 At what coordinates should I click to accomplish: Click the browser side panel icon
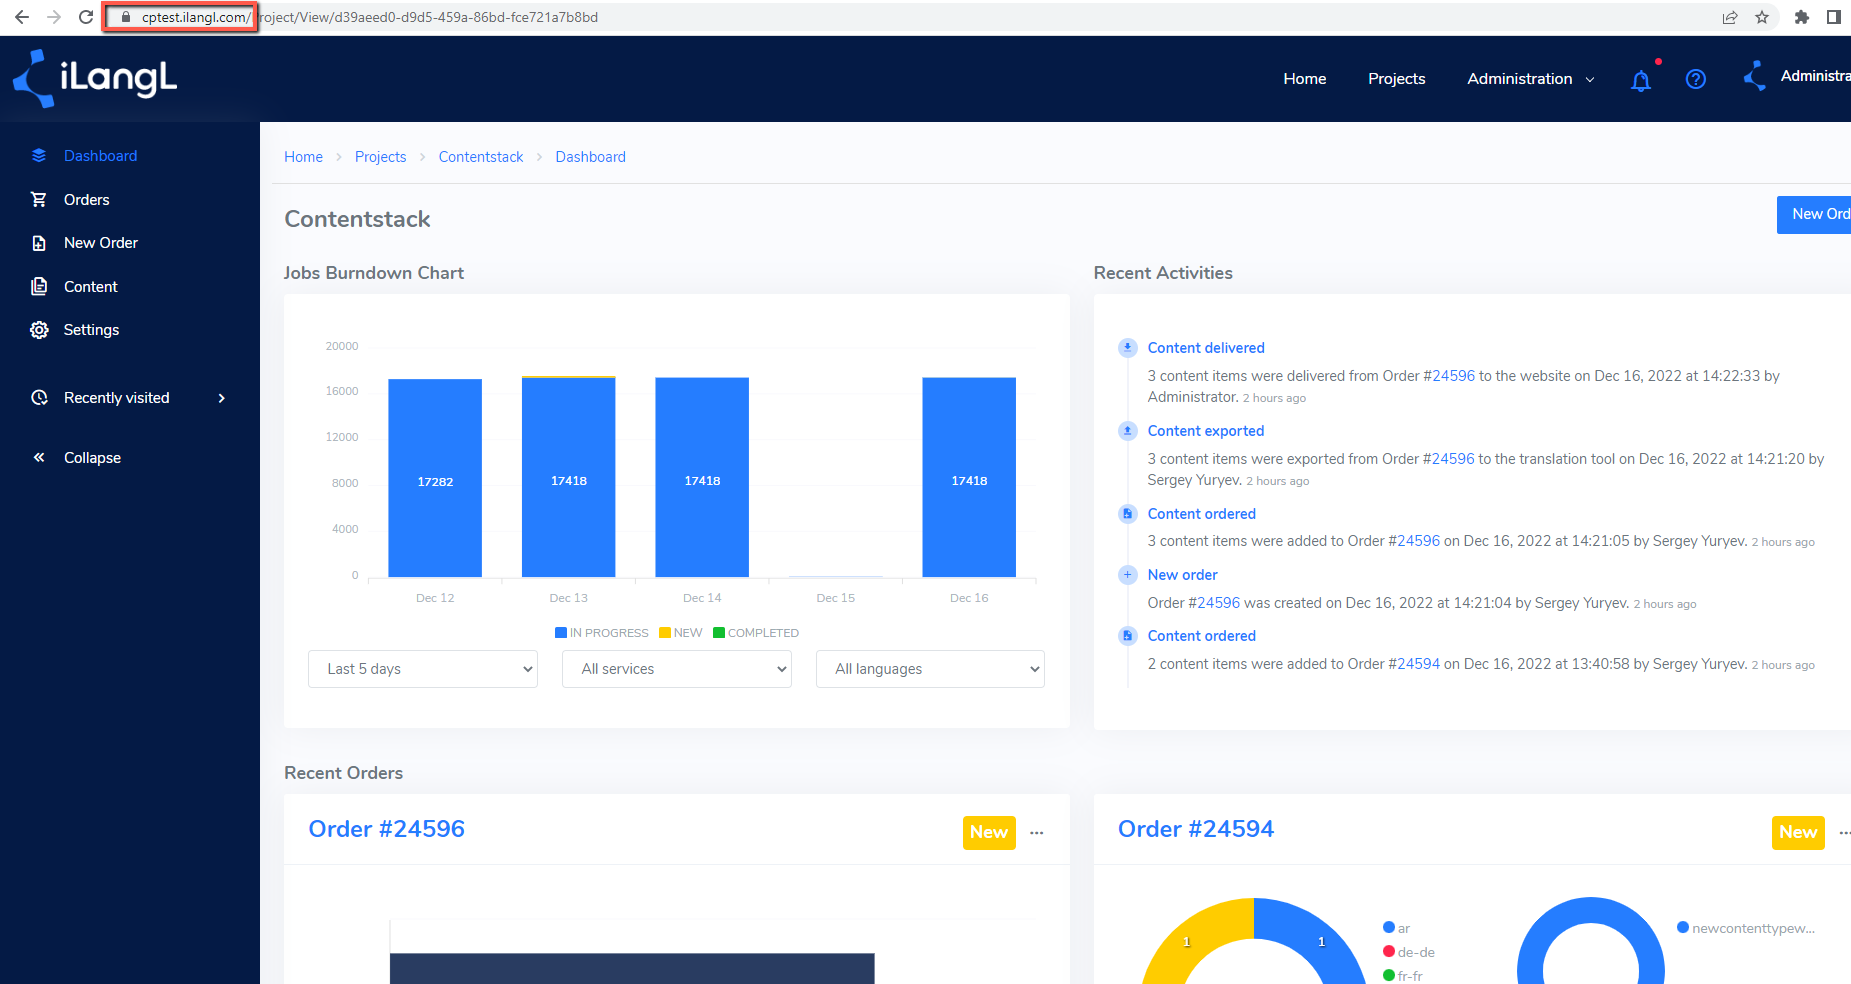pos(1834,17)
